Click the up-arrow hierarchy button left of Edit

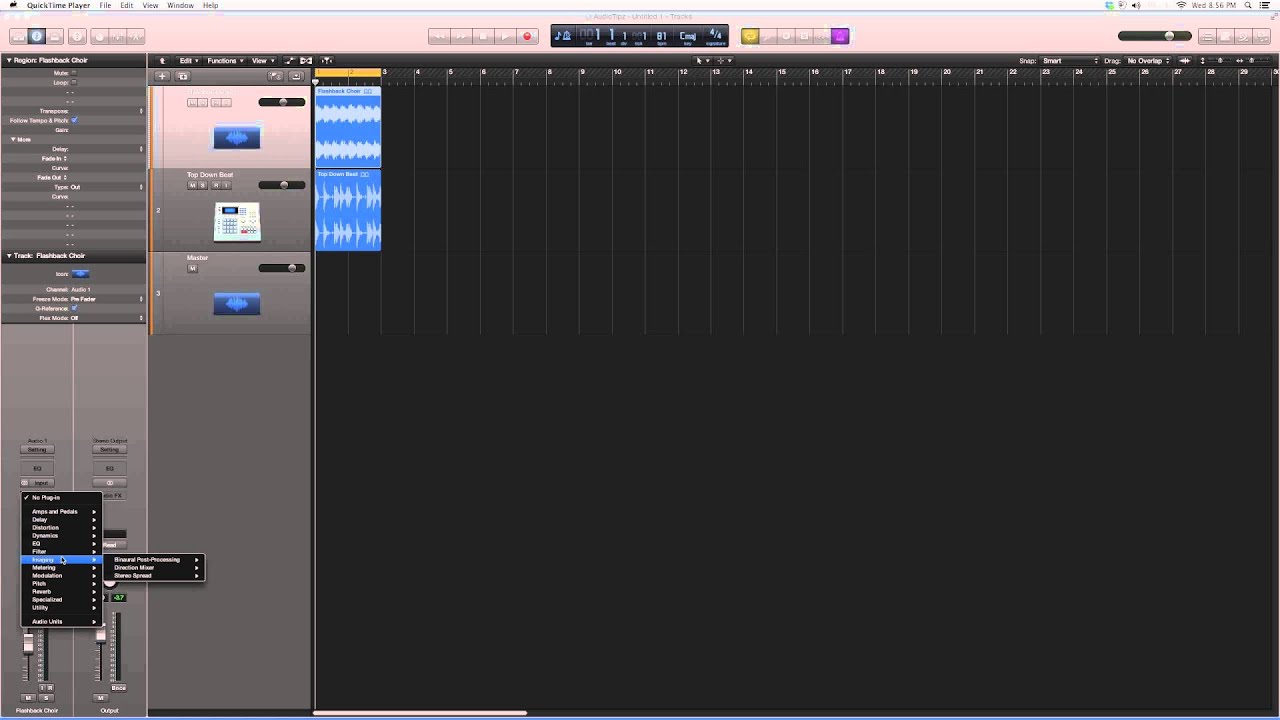pos(162,60)
